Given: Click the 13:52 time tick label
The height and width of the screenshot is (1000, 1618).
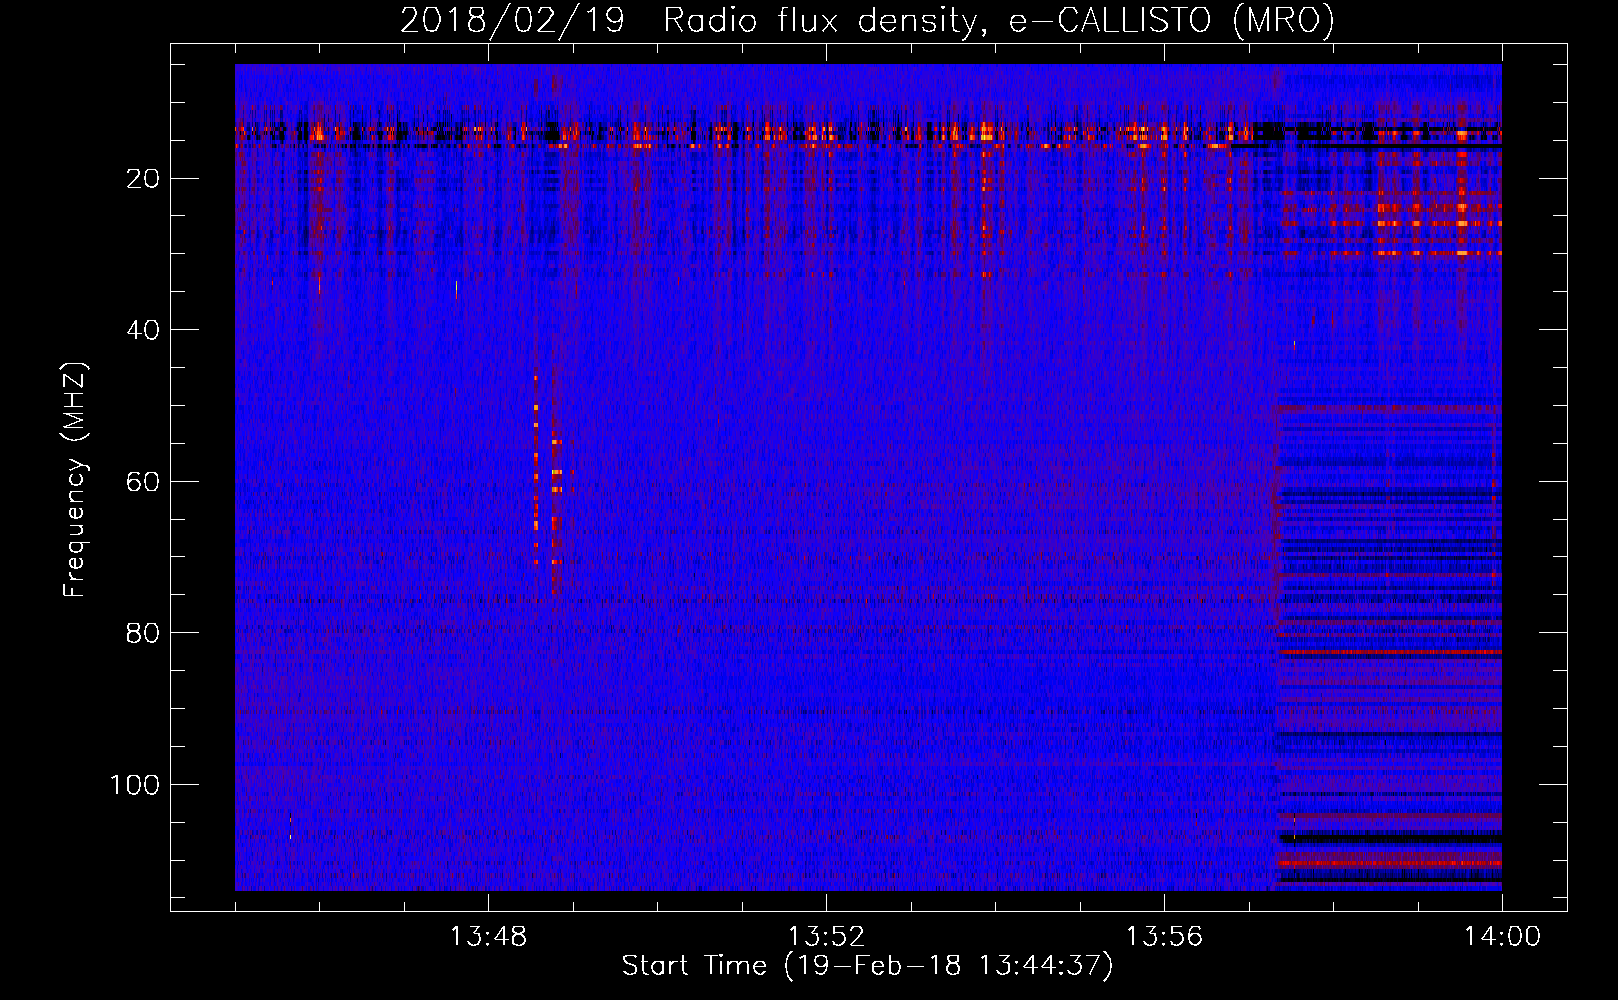Looking at the screenshot, I should pyautogui.click(x=826, y=937).
